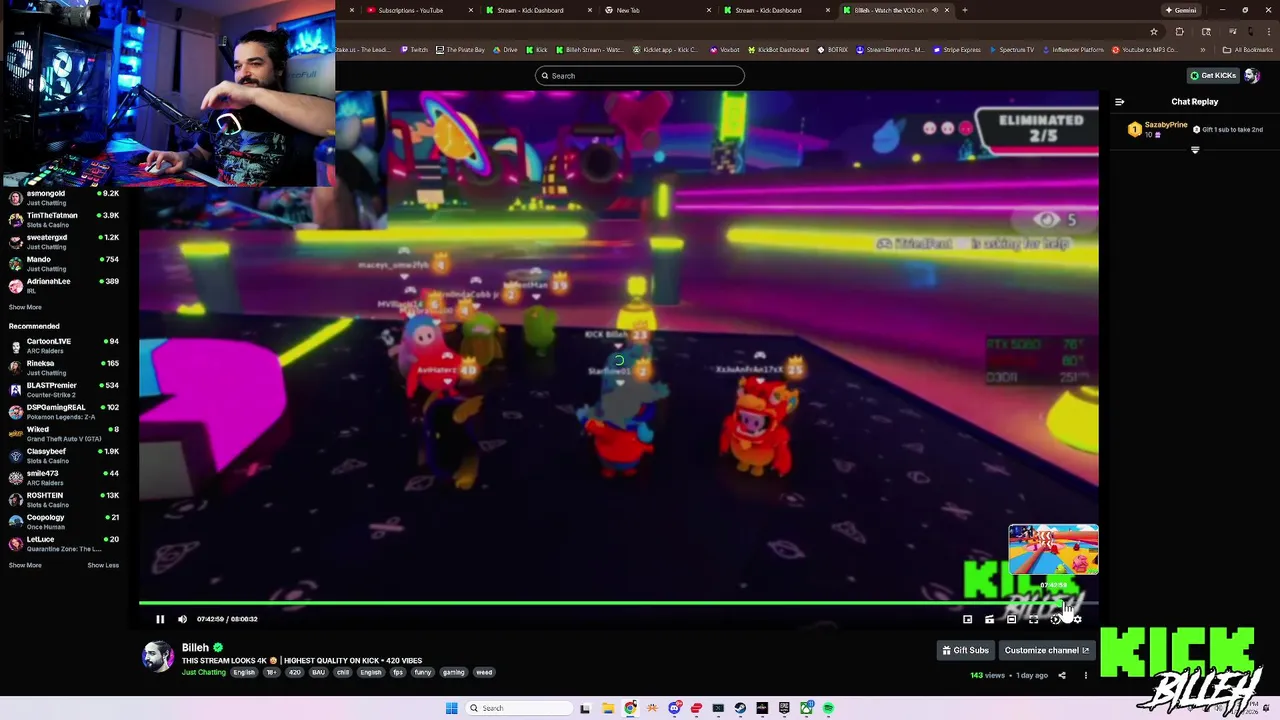Open the Customize channel link

click(1047, 650)
